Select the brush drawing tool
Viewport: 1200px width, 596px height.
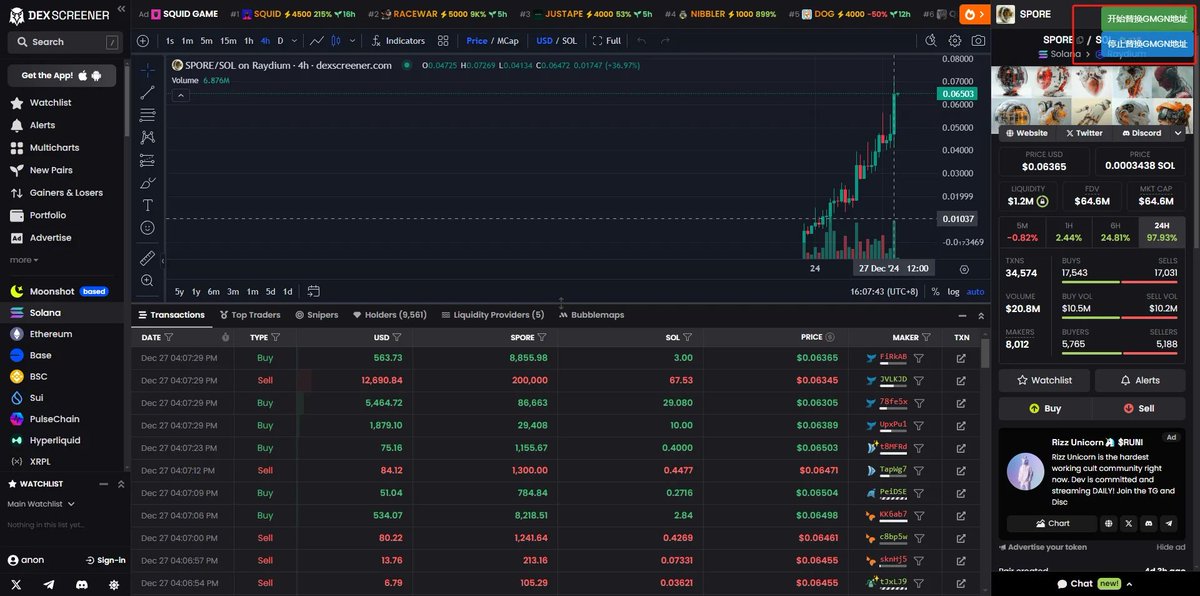(x=147, y=182)
